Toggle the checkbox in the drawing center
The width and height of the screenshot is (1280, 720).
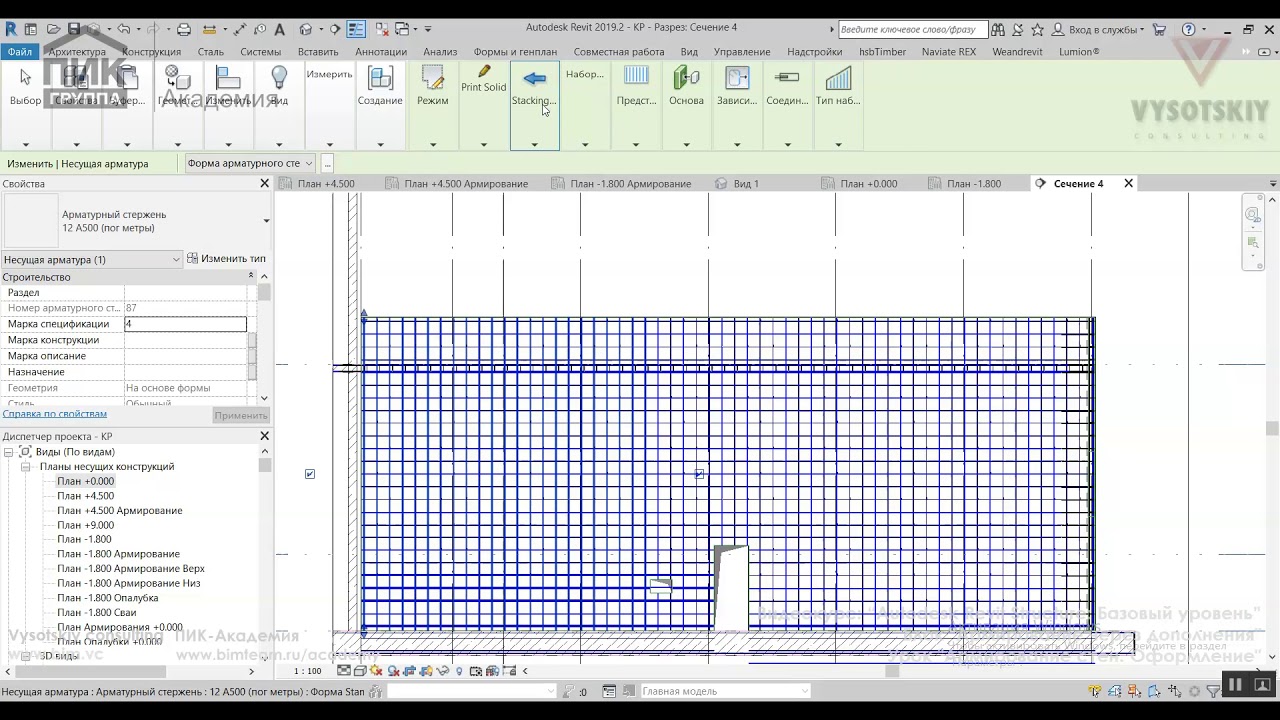[x=699, y=474]
